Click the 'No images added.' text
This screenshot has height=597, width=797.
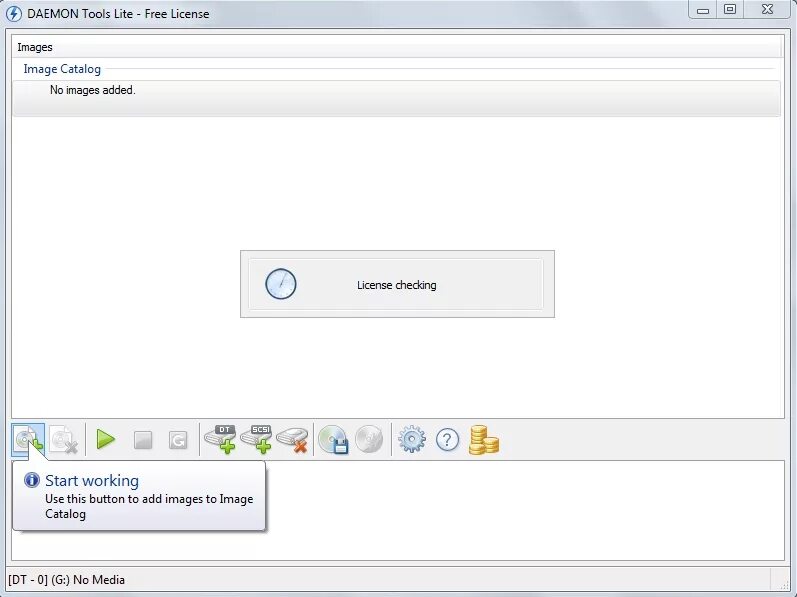click(93, 90)
